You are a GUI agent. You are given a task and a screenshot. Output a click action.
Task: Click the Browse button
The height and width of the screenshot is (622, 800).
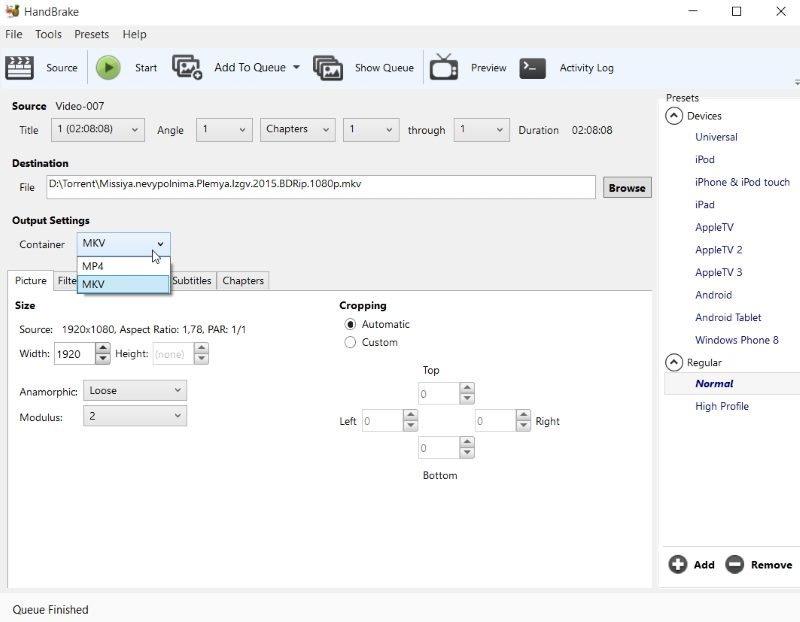[627, 188]
